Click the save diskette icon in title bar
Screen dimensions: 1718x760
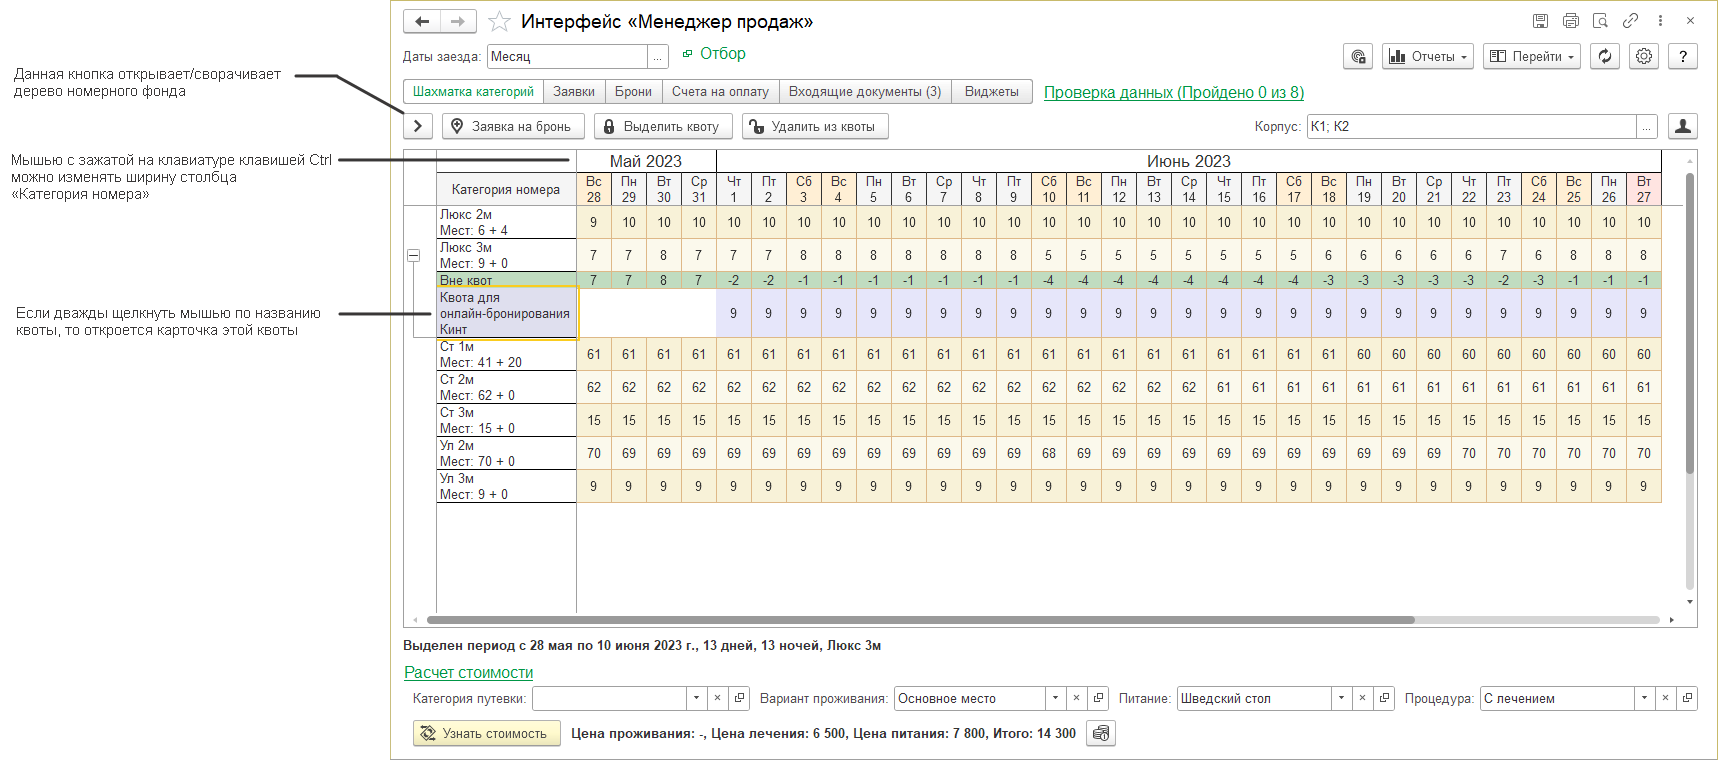pos(1541,21)
